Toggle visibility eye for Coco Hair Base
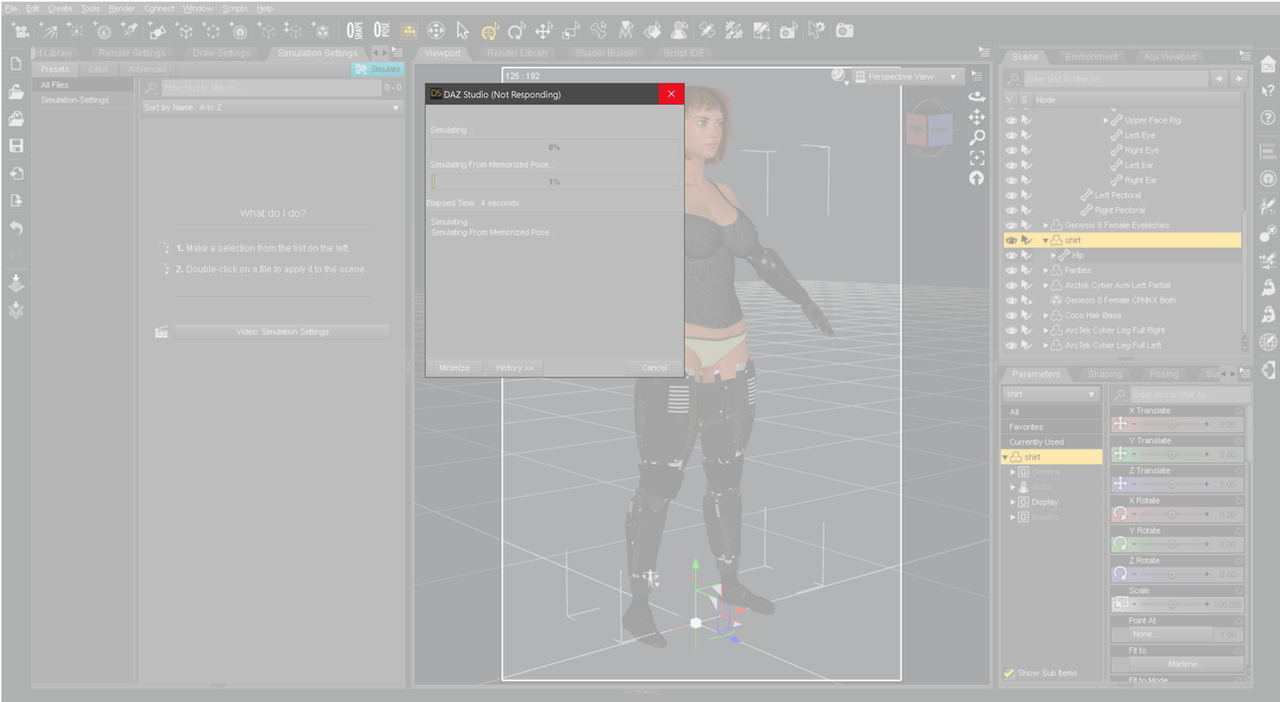Image resolution: width=1280 pixels, height=702 pixels. 1011,316
